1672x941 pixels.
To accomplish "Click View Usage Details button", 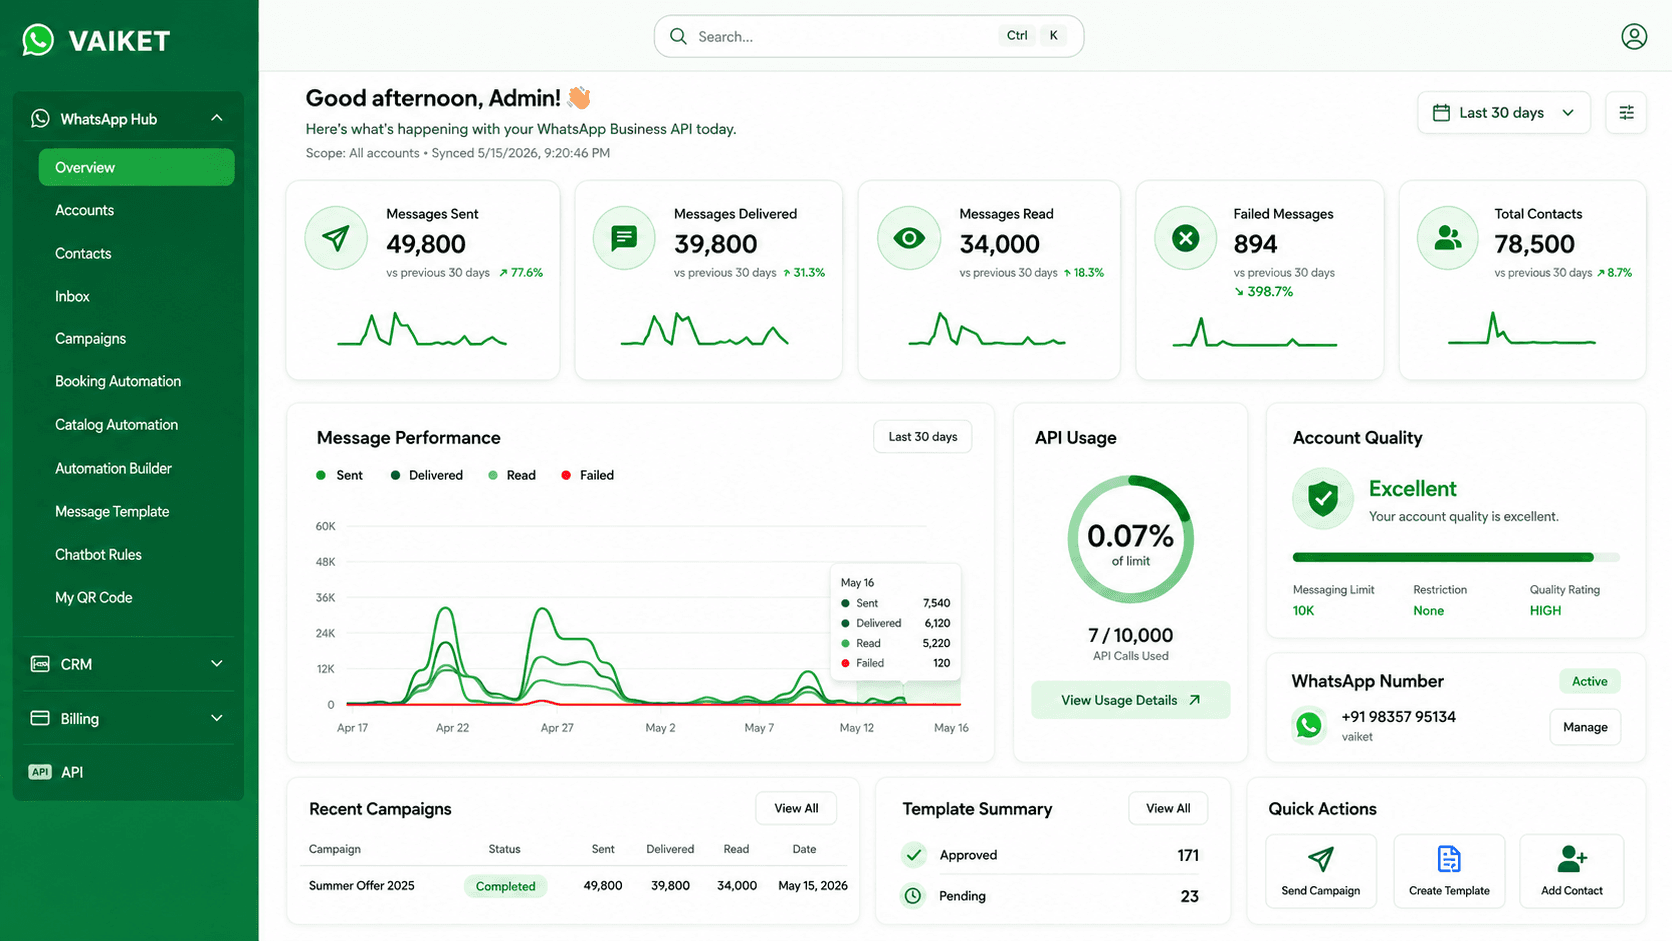I will [x=1130, y=700].
